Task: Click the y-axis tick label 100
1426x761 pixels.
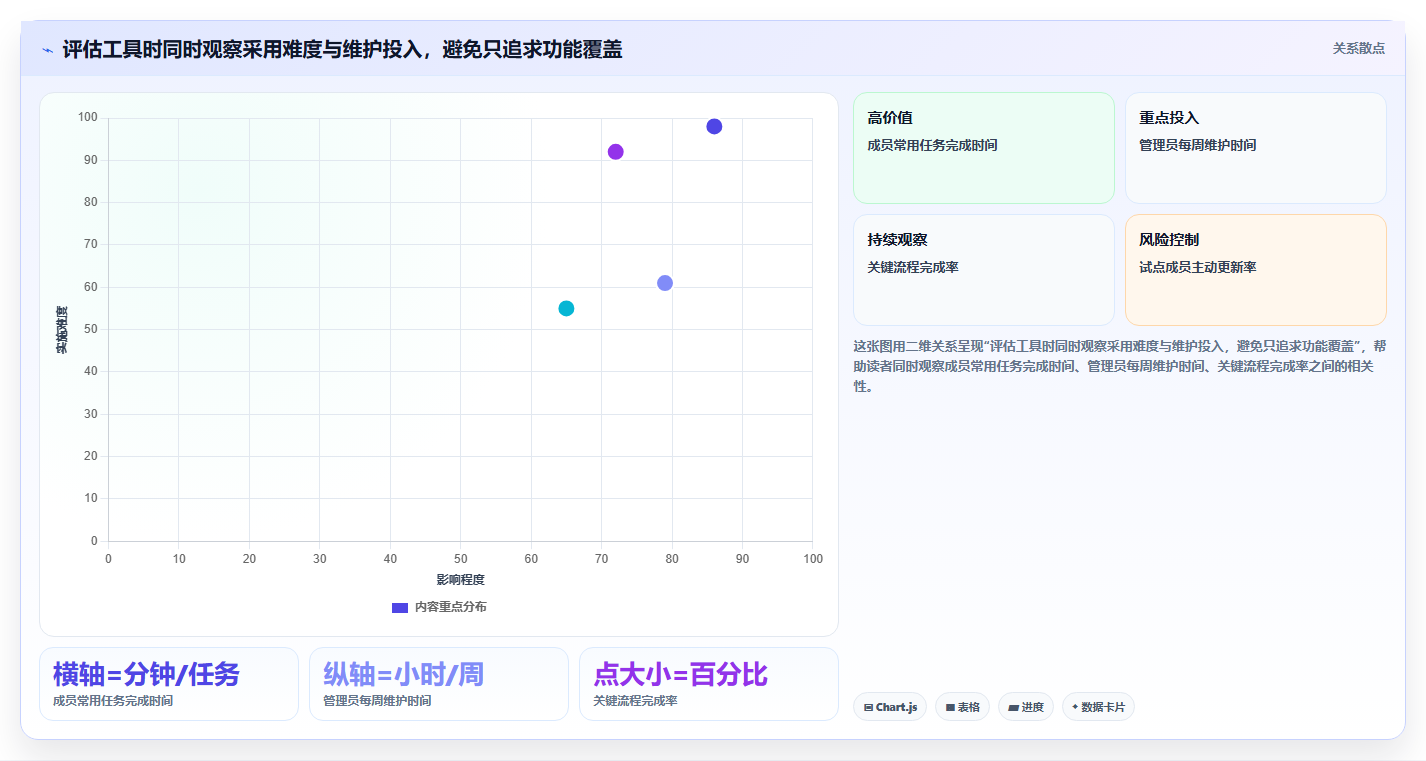Action: (x=87, y=118)
